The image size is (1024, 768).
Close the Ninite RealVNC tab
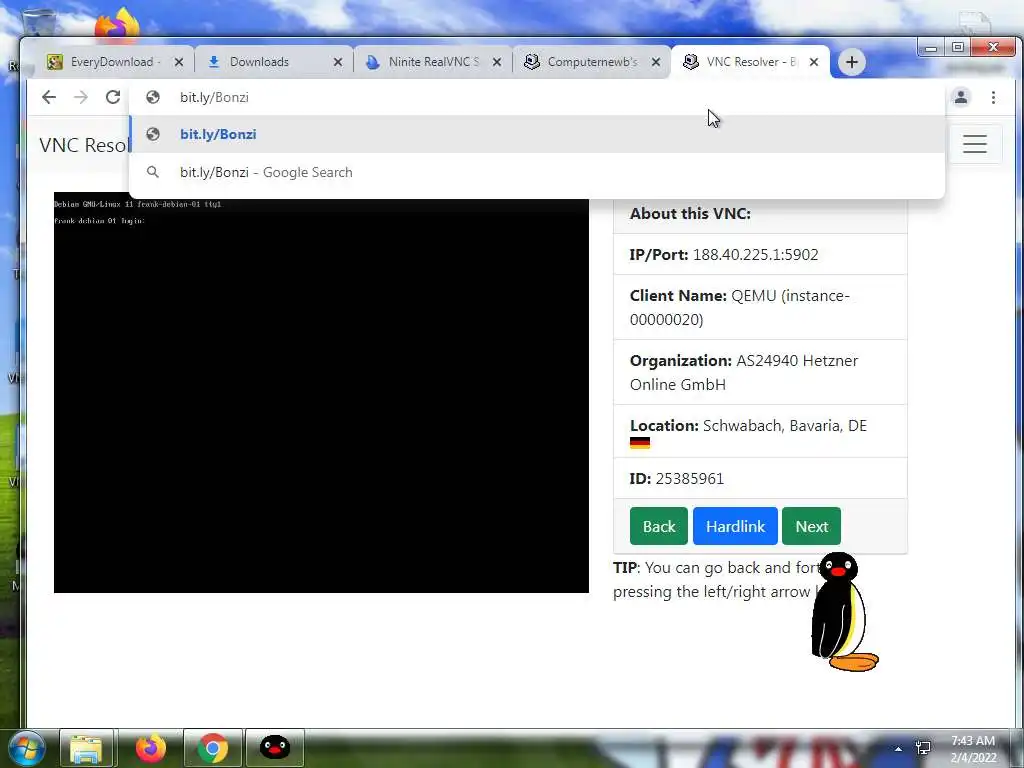tap(497, 62)
